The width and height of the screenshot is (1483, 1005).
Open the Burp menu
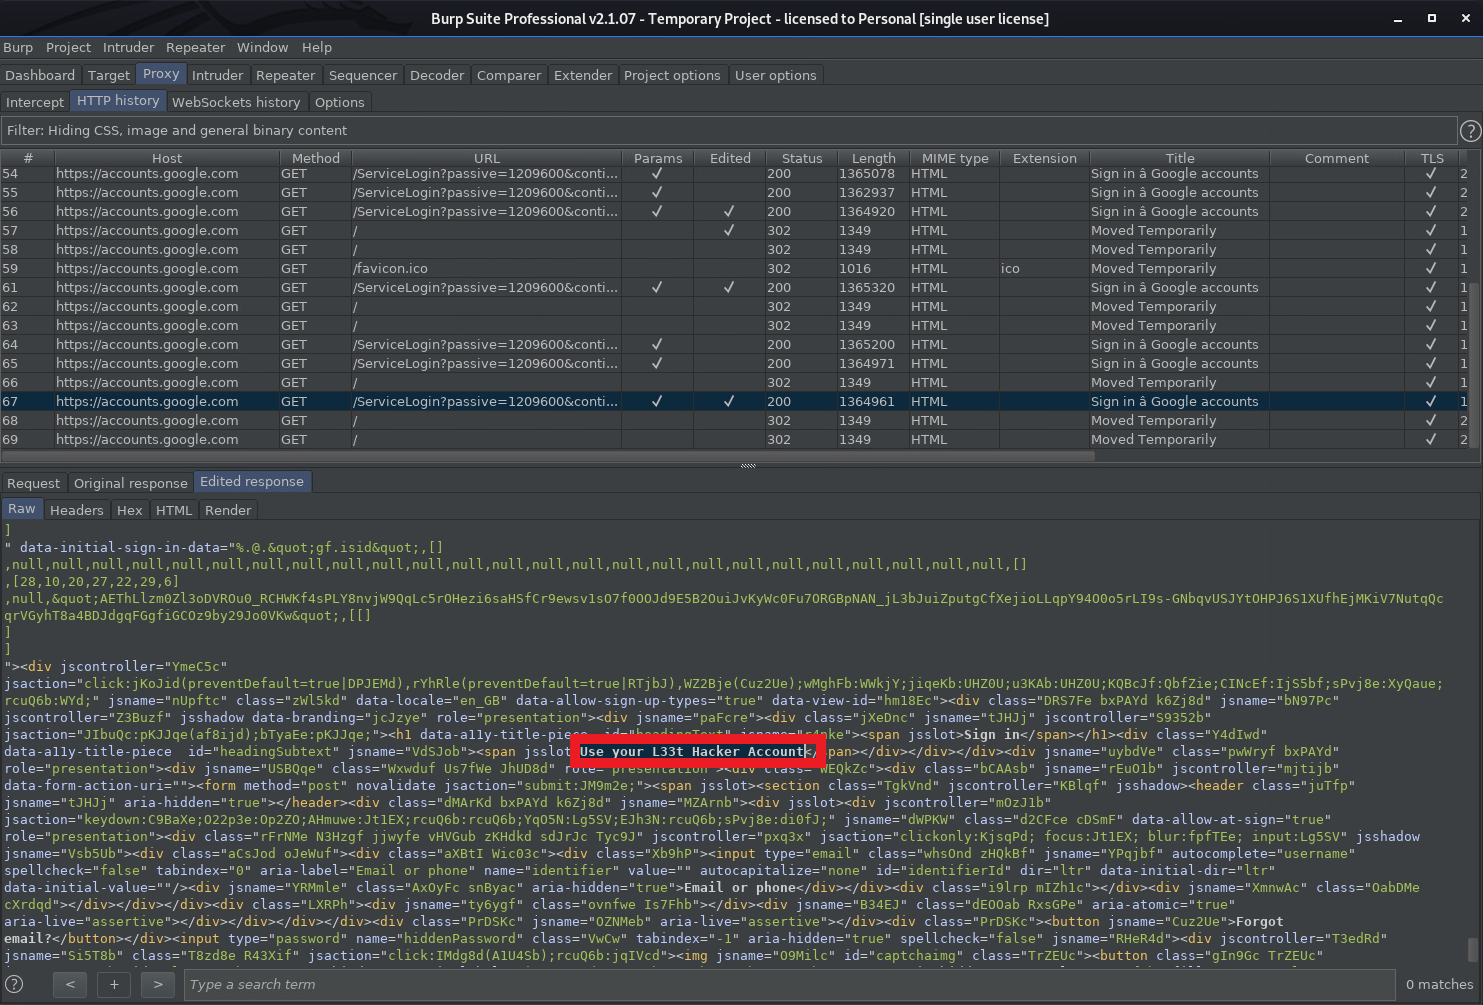[18, 47]
